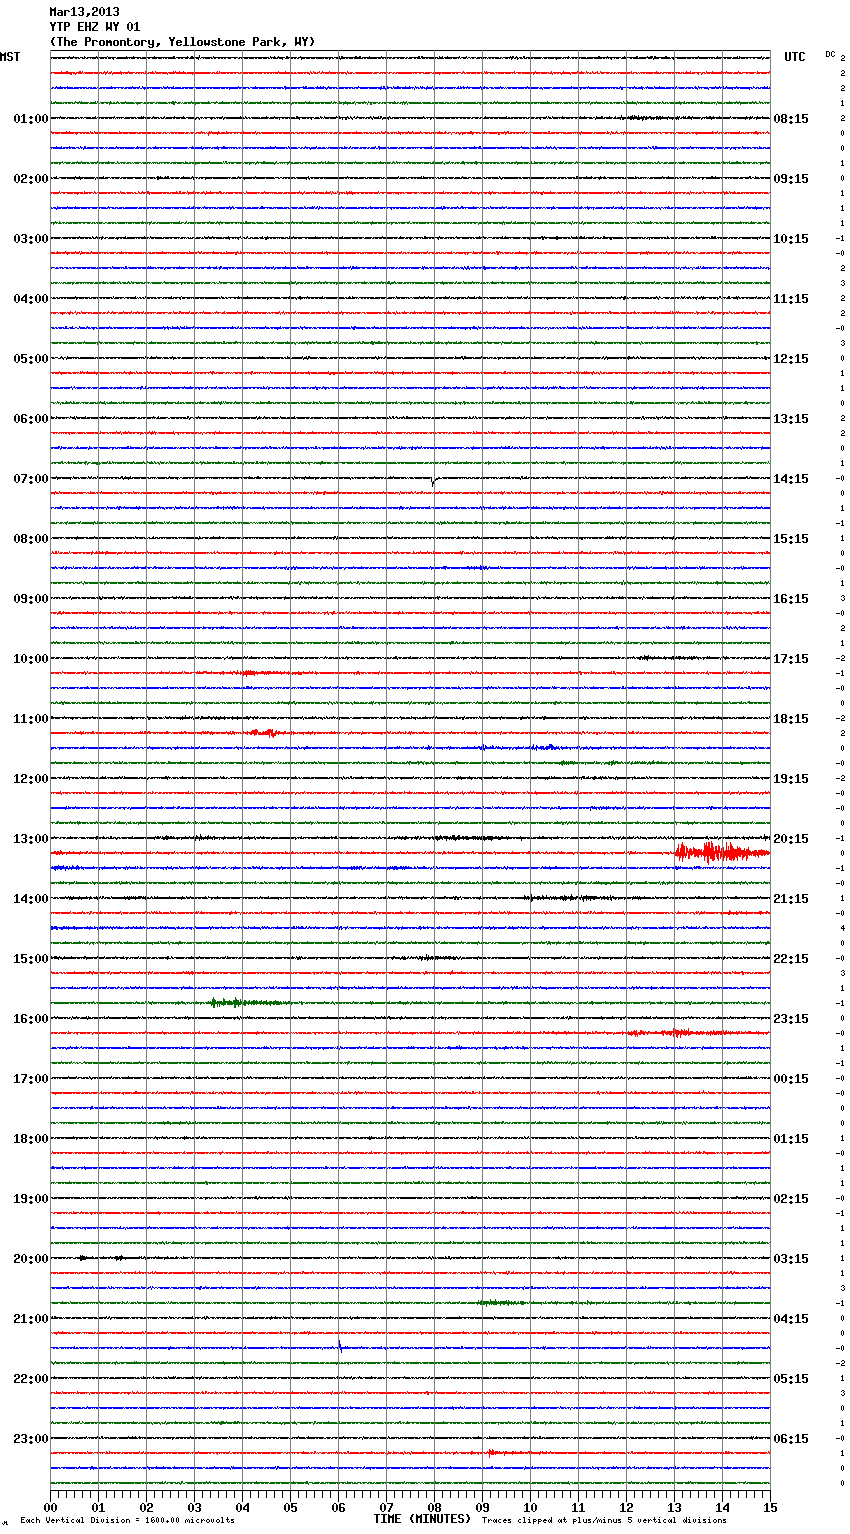This screenshot has height=1534, width=850.
Task: Click the 22:00 MST time label
Action: click(31, 1379)
